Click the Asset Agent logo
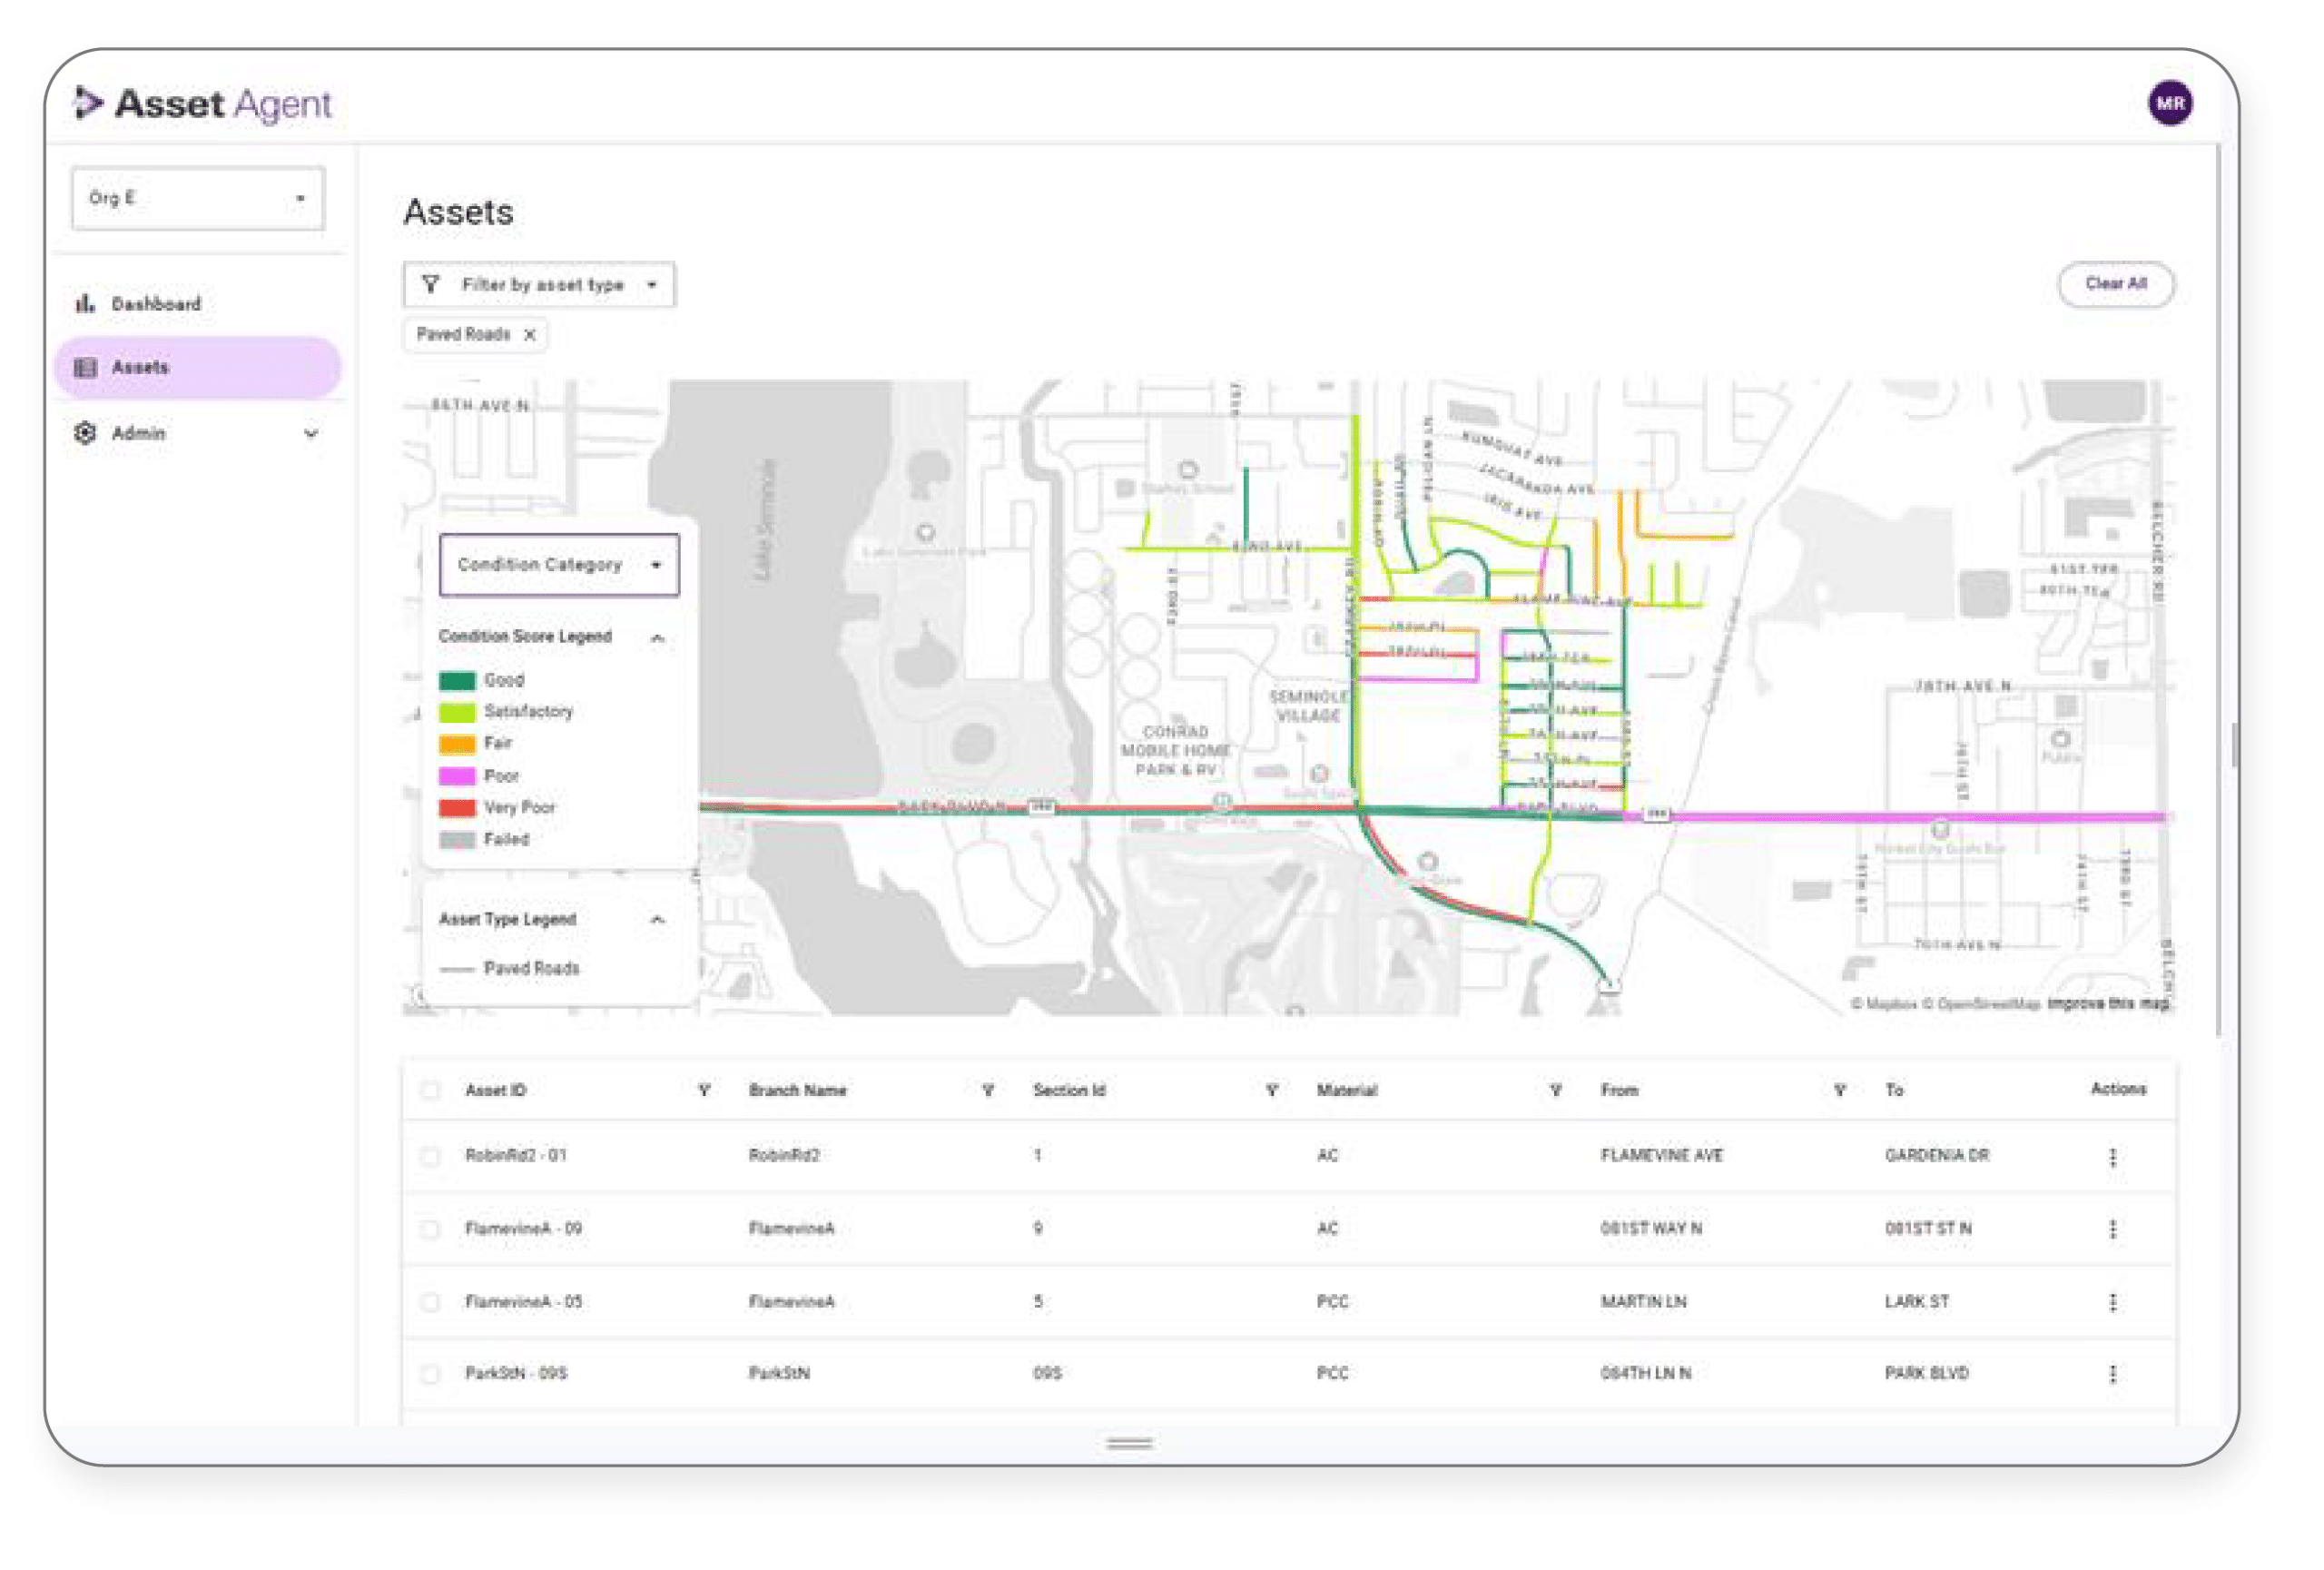 point(203,104)
